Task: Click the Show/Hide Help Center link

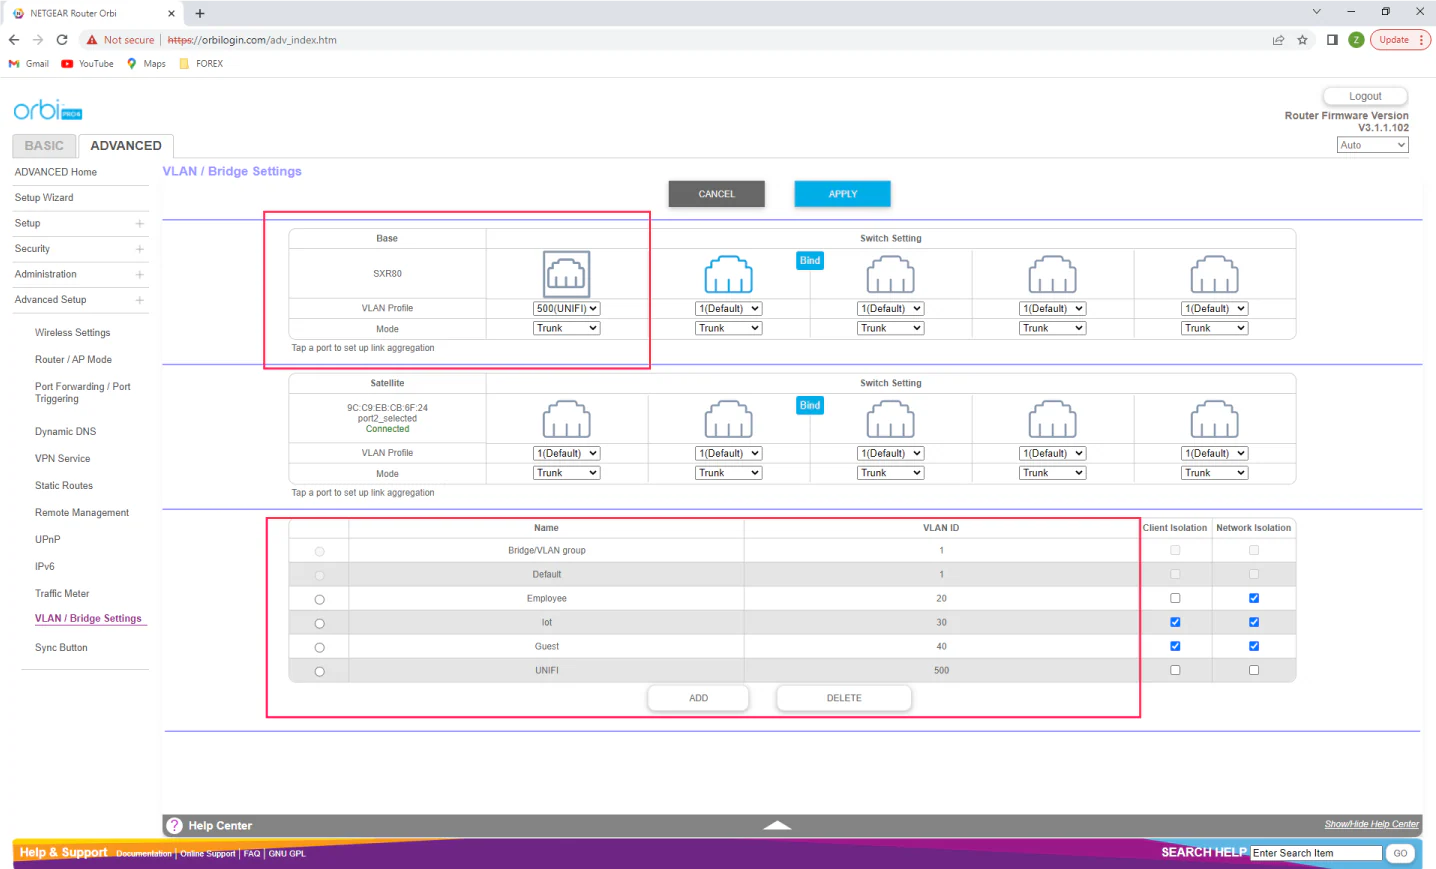Action: pyautogui.click(x=1371, y=824)
